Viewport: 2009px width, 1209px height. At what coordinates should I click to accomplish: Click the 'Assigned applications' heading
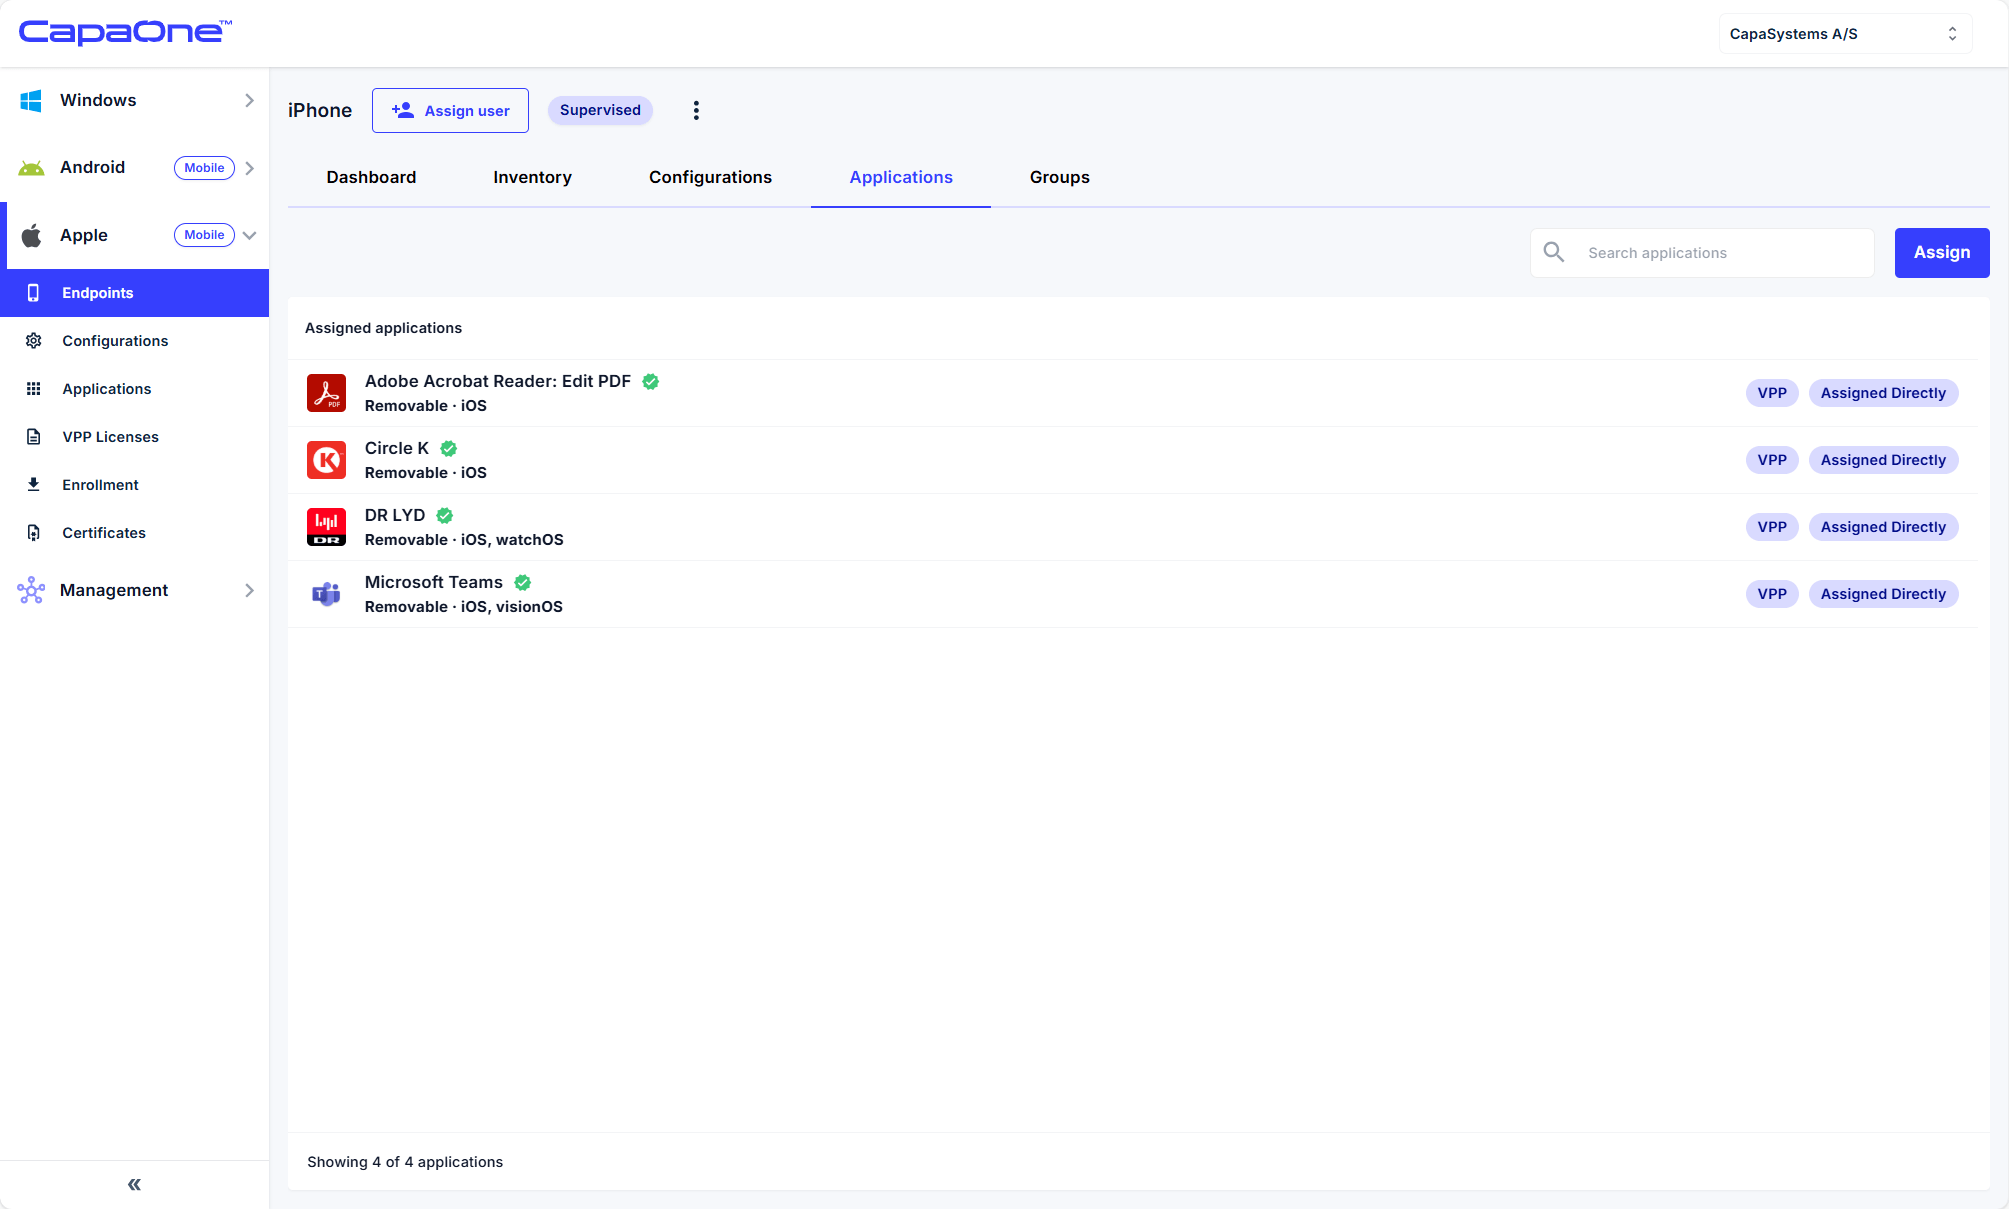383,328
